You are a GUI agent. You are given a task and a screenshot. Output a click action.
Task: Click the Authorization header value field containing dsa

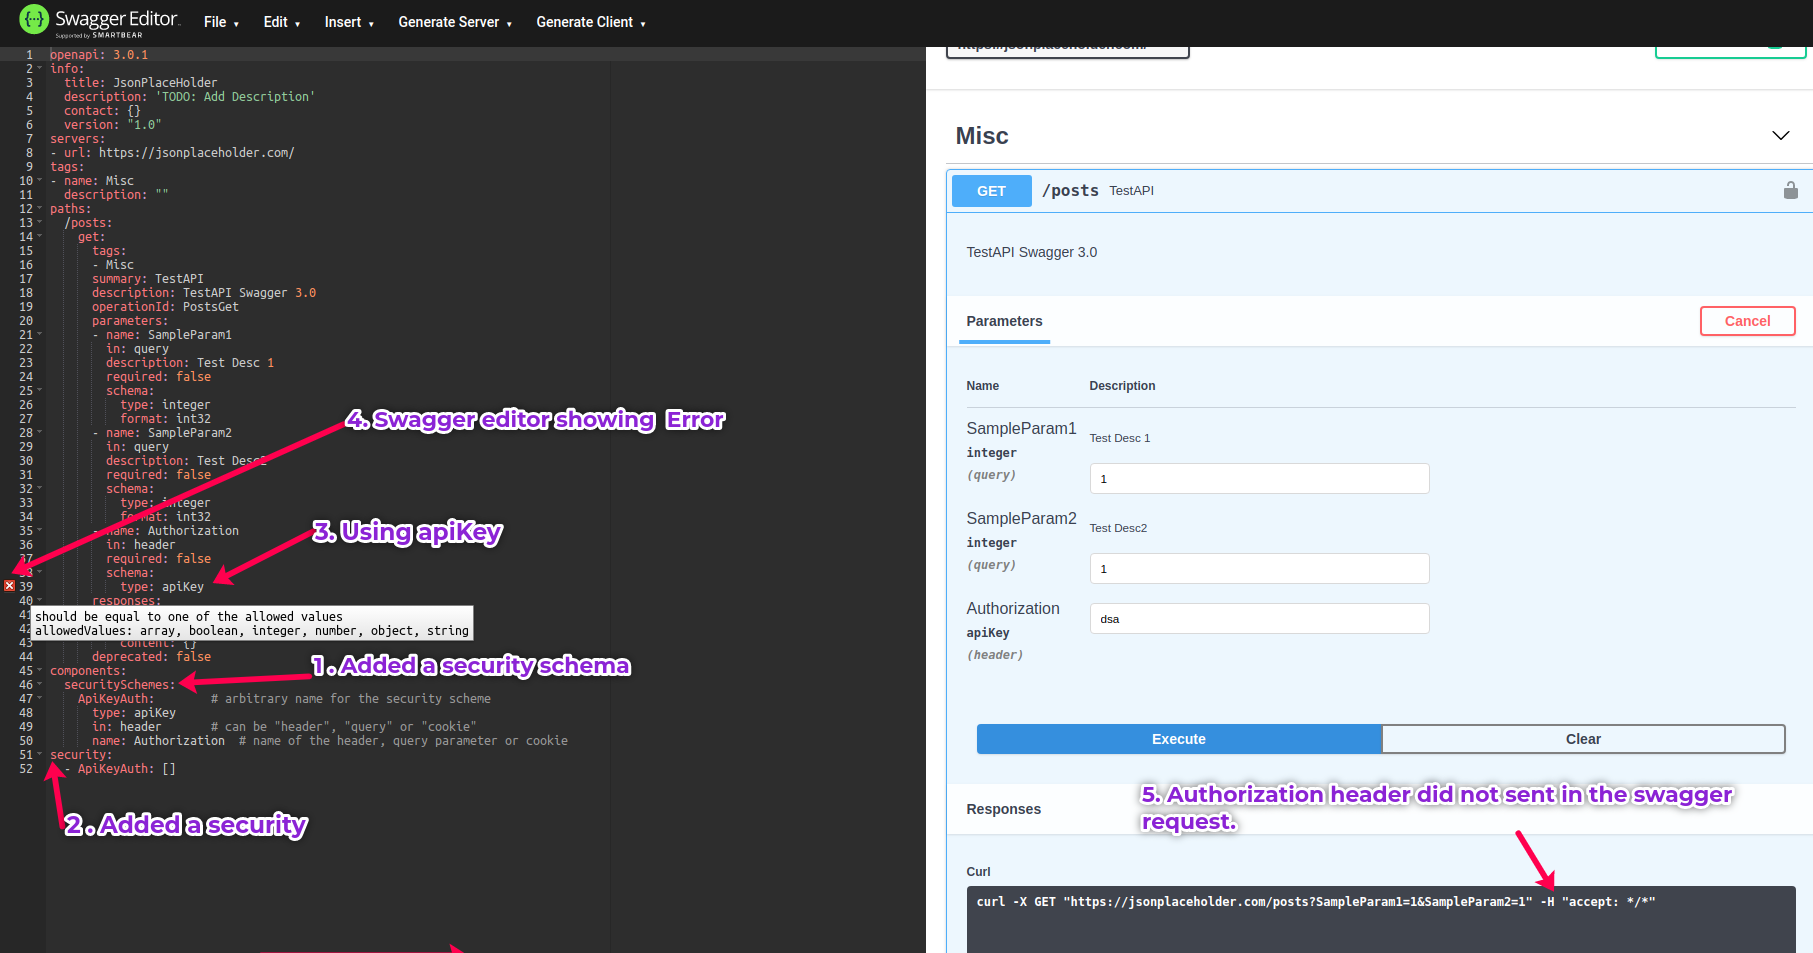(x=1259, y=618)
